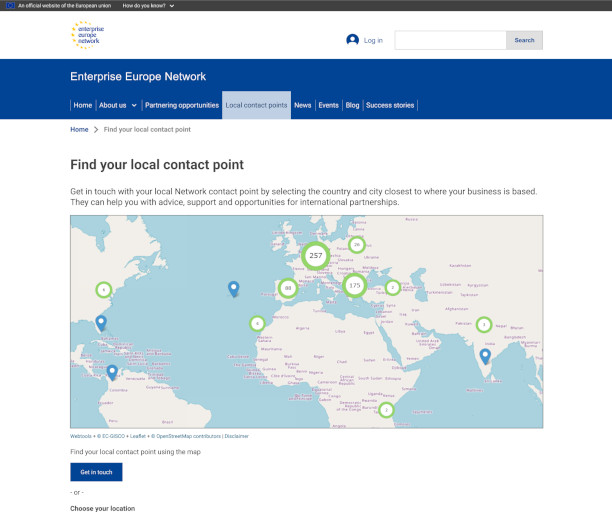Open the cluster marker near Morocco coast

click(257, 323)
